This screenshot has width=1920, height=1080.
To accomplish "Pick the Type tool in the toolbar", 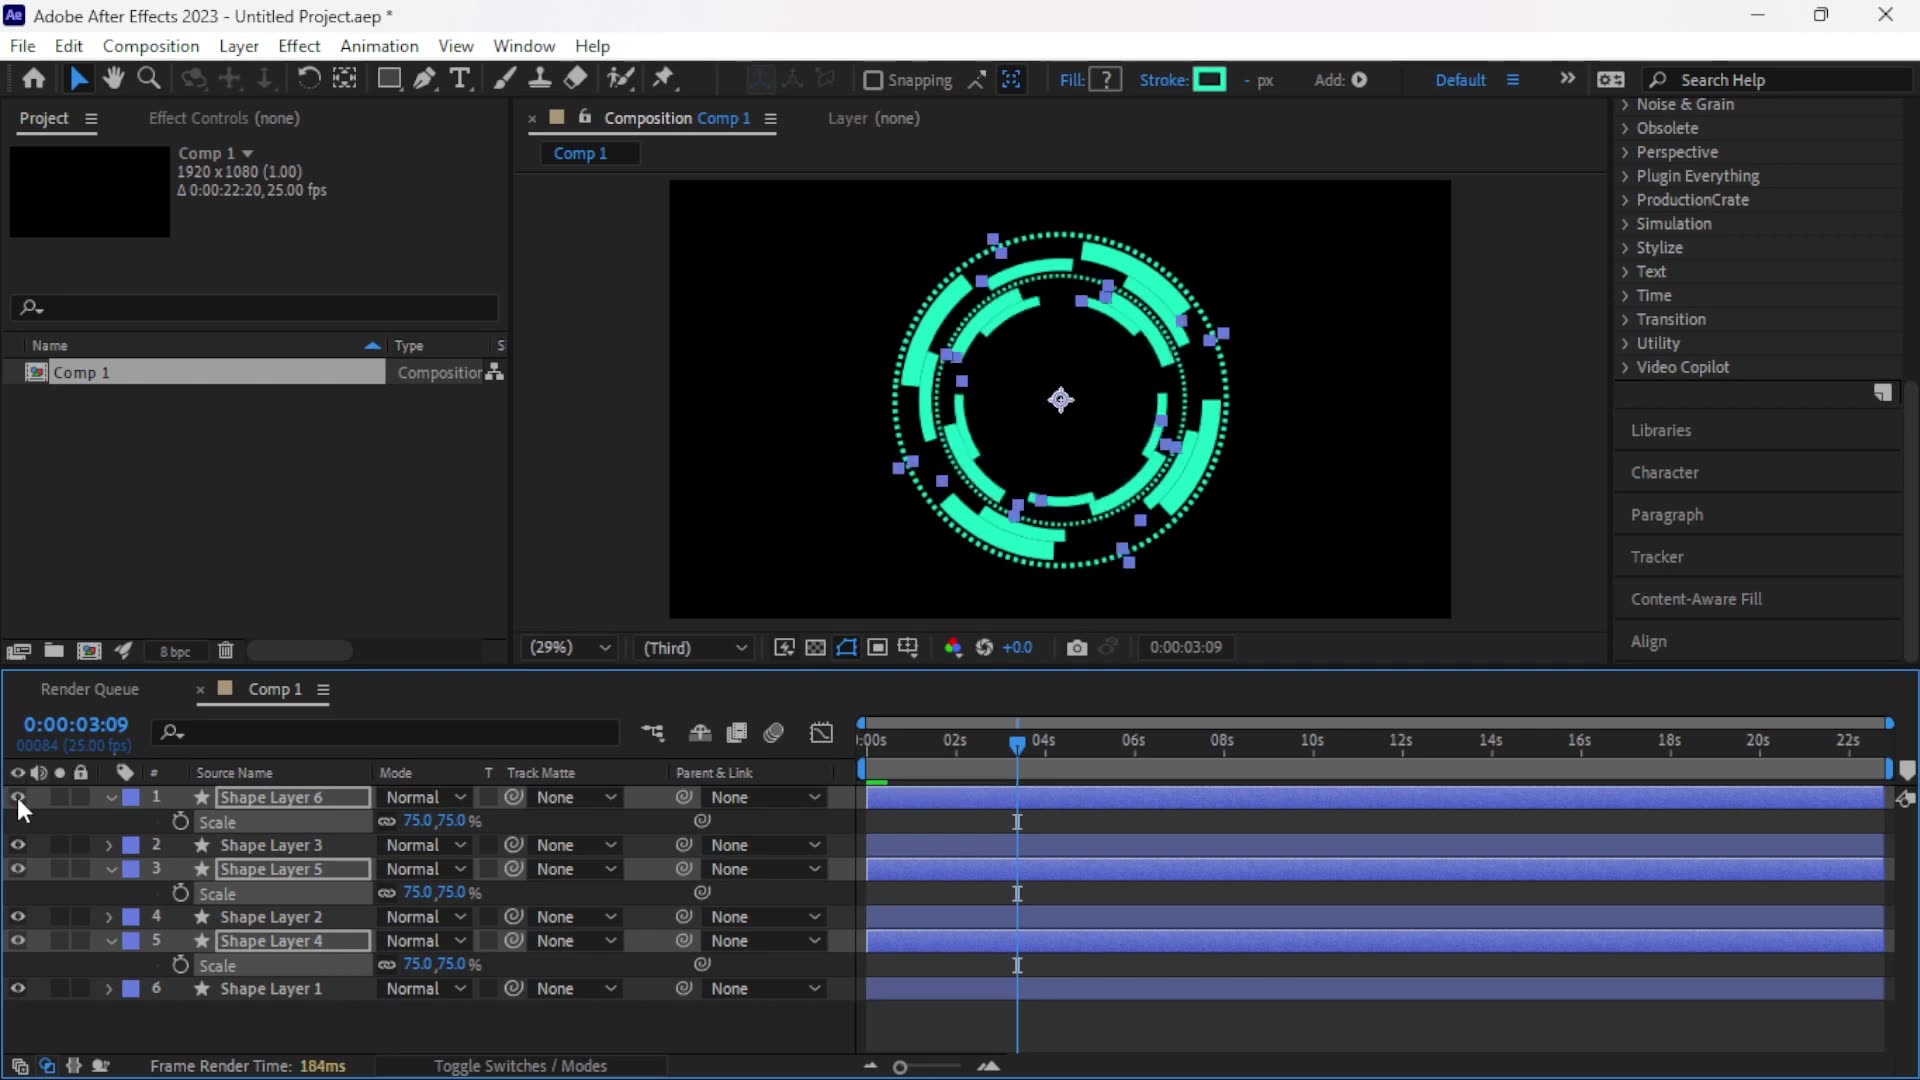I will (x=462, y=79).
